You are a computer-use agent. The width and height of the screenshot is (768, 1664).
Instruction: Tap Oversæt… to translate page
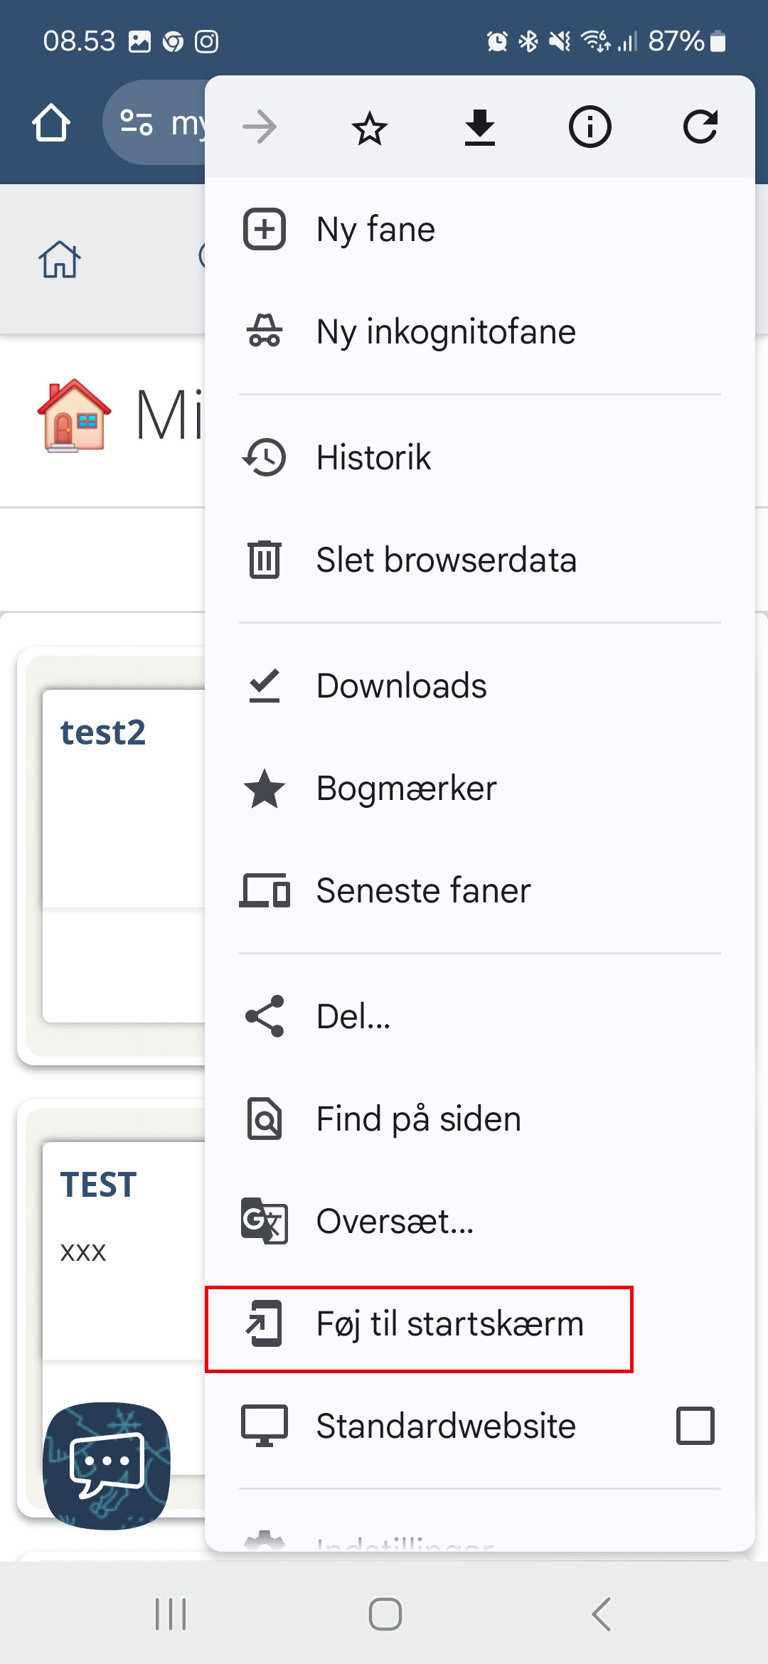[x=480, y=1221]
